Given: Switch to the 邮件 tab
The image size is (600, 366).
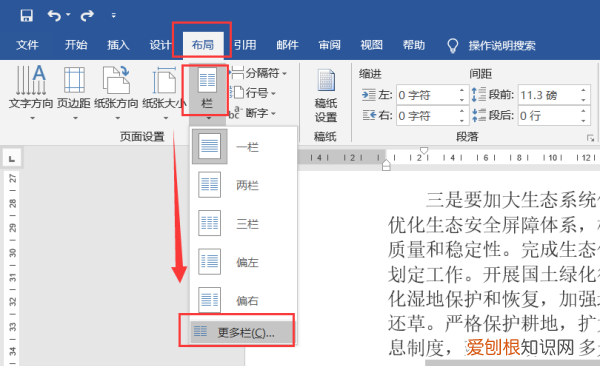Looking at the screenshot, I should [287, 45].
